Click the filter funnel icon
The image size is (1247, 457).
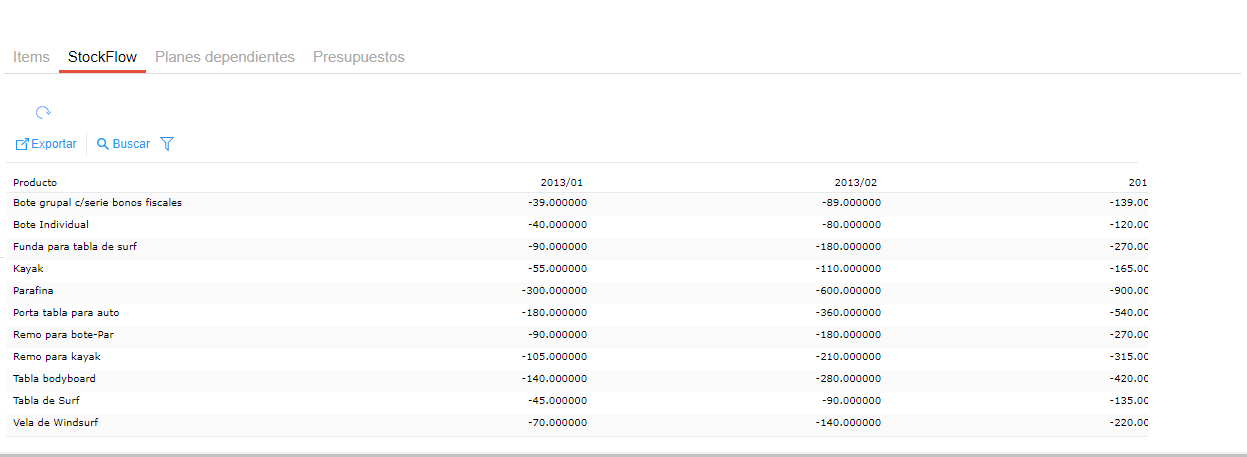click(167, 144)
